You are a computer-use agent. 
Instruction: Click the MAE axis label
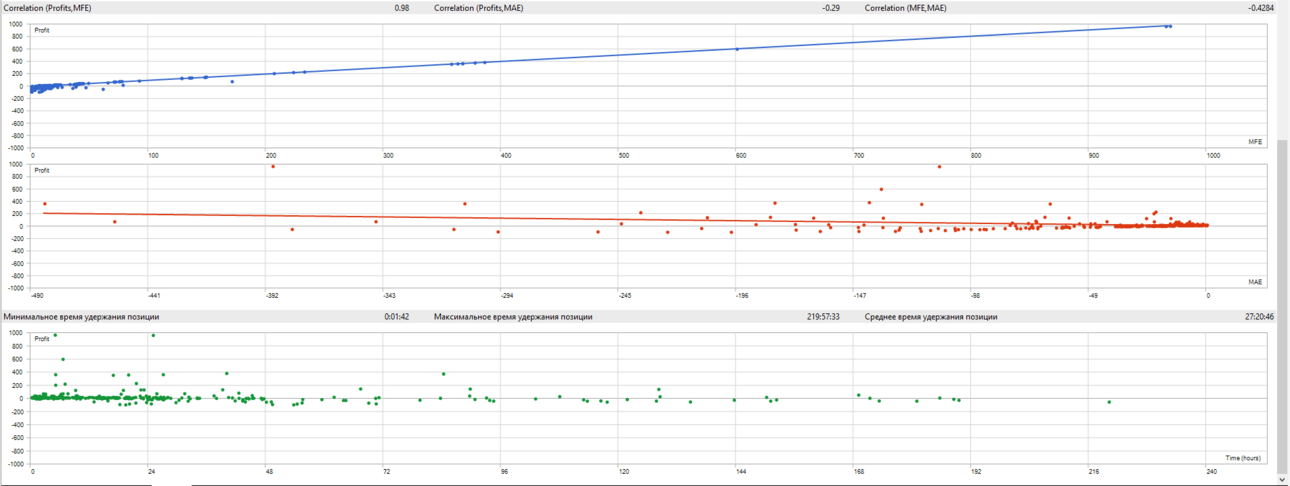coord(1254,282)
